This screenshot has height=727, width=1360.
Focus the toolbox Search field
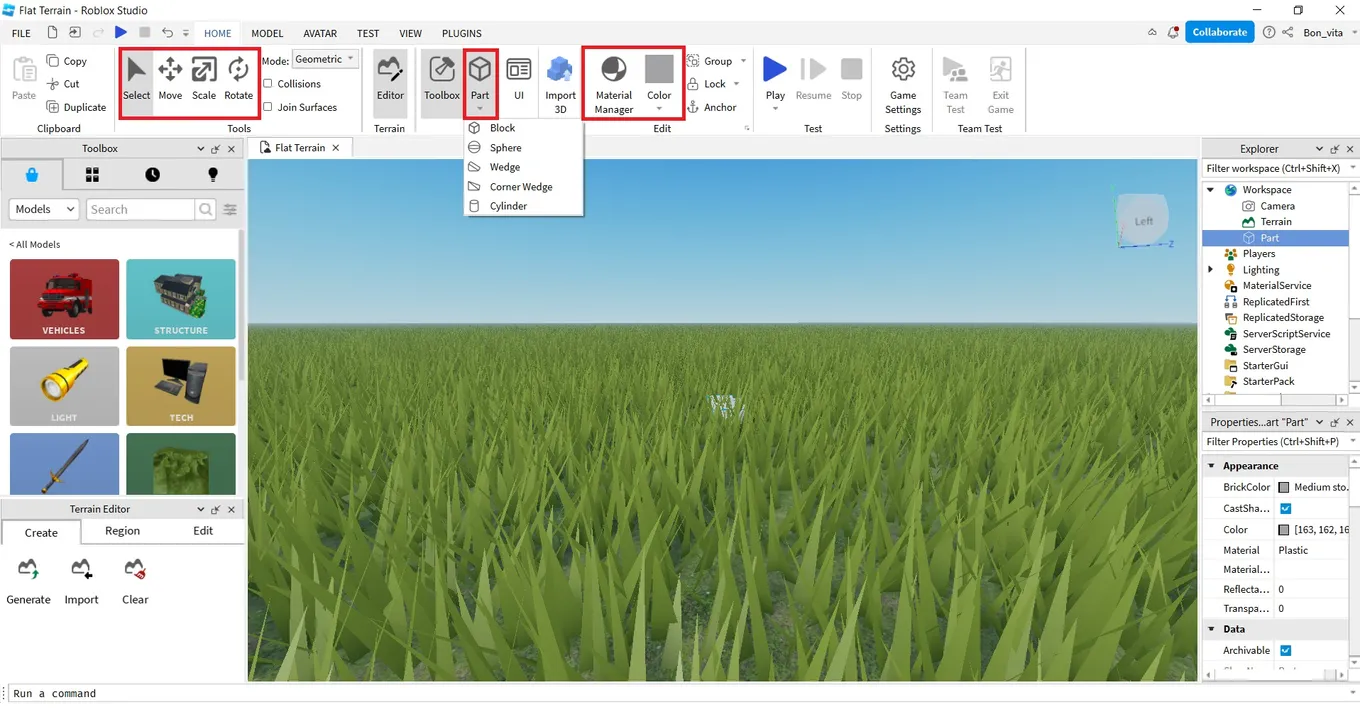140,209
